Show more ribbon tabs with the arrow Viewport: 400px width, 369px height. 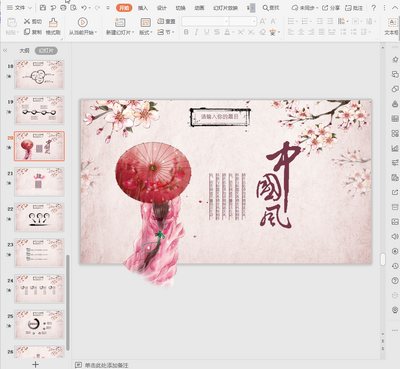coord(252,8)
